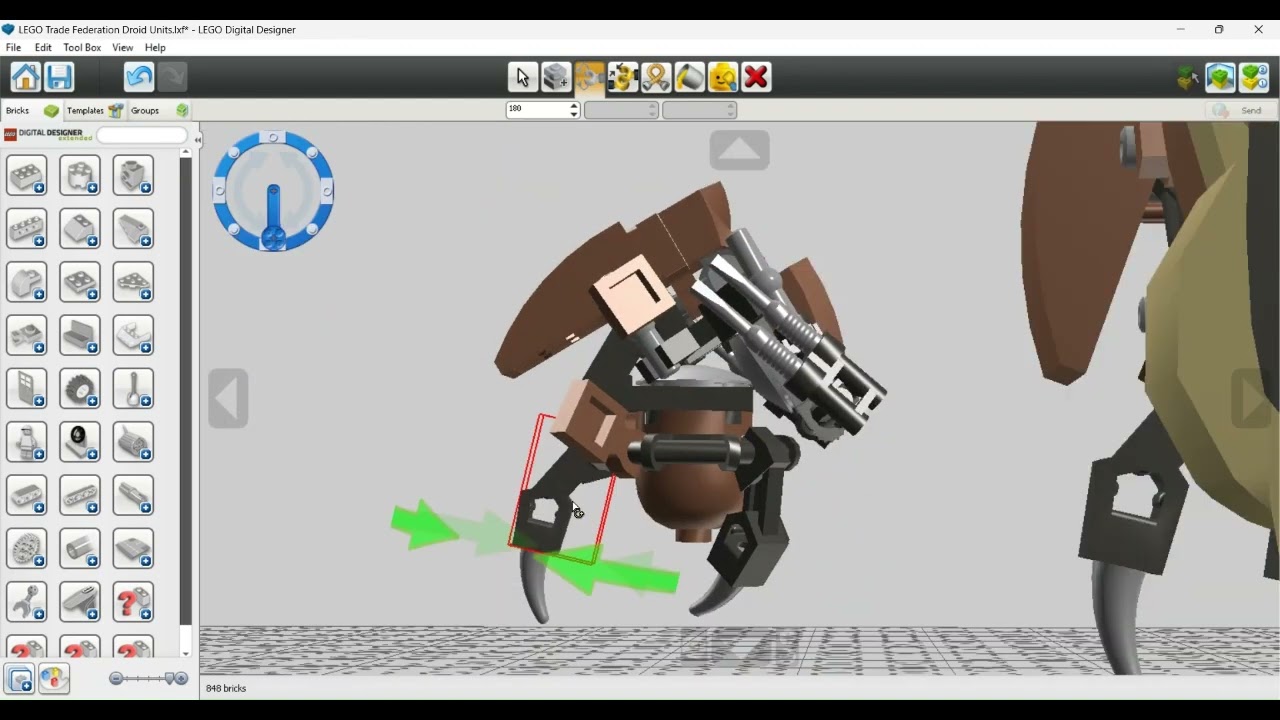The image size is (1280, 720).
Task: Zoom in palette icons with plus button
Action: pyautogui.click(x=182, y=678)
